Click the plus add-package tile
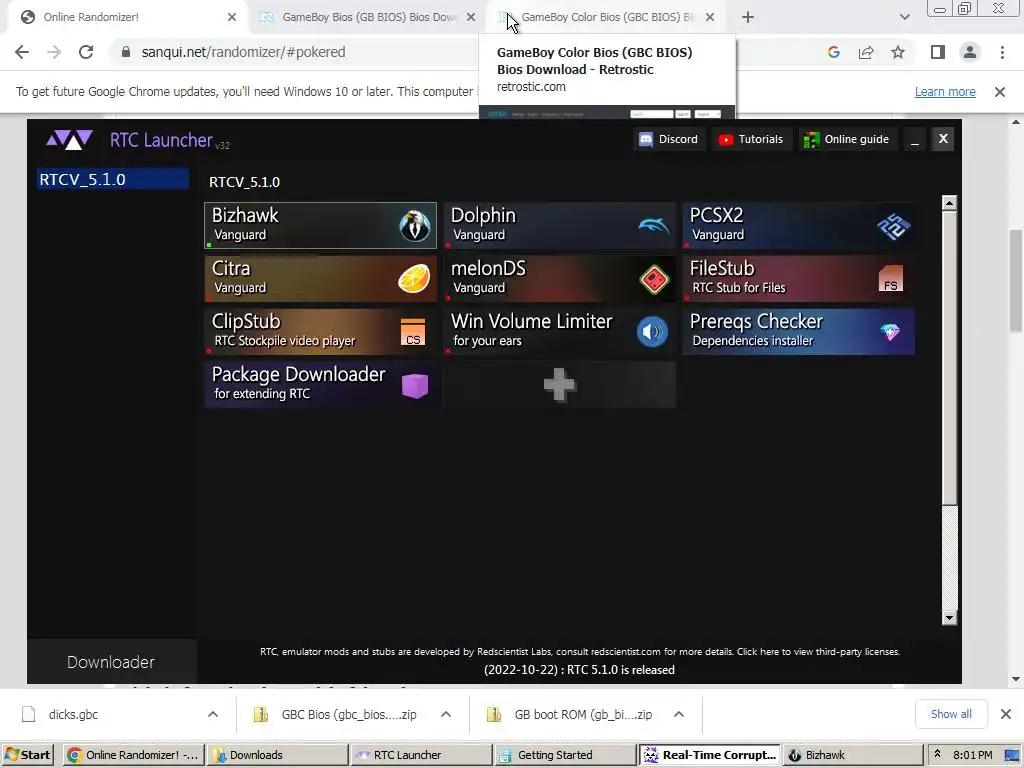This screenshot has width=1024, height=768. tap(559, 385)
